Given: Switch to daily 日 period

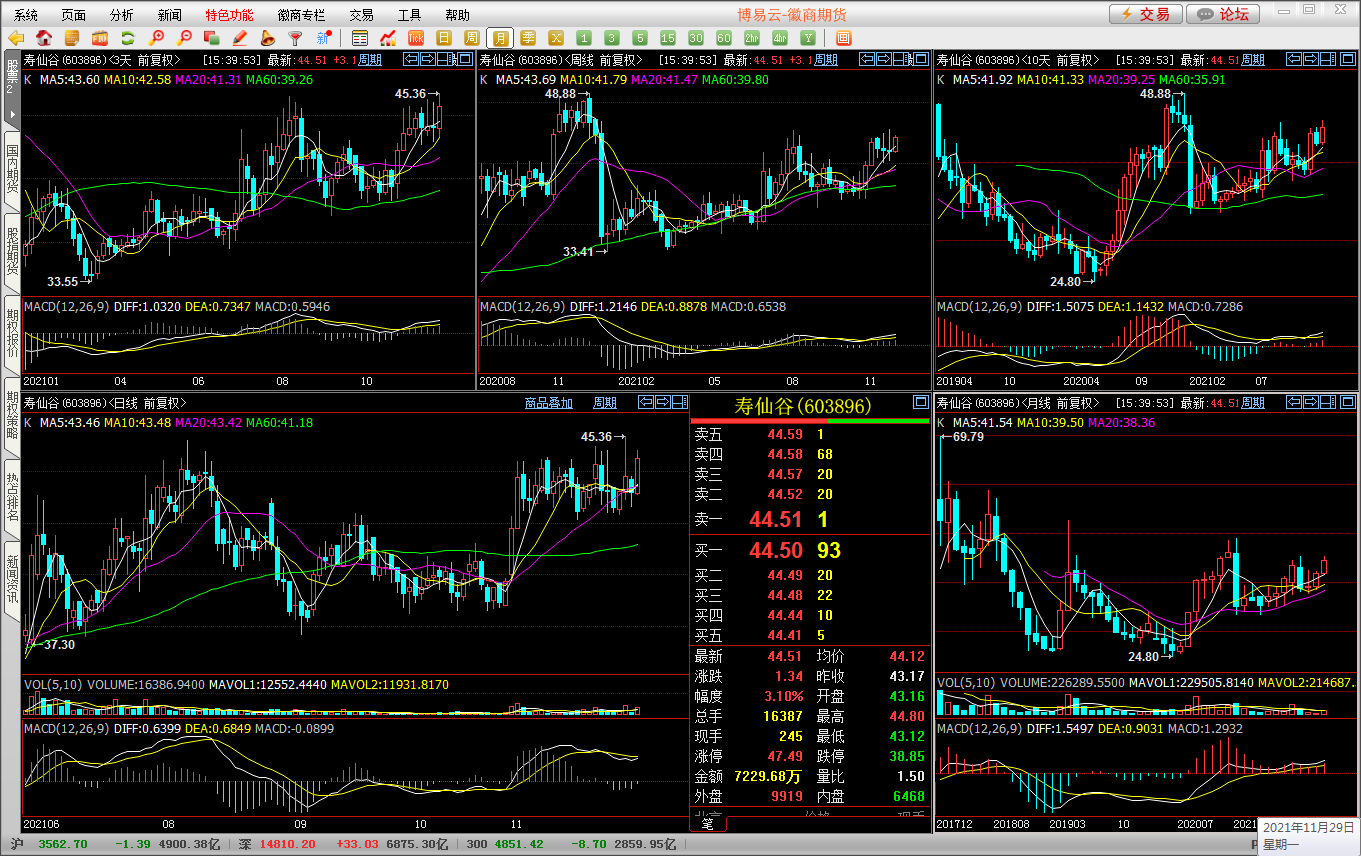Looking at the screenshot, I should [x=445, y=38].
